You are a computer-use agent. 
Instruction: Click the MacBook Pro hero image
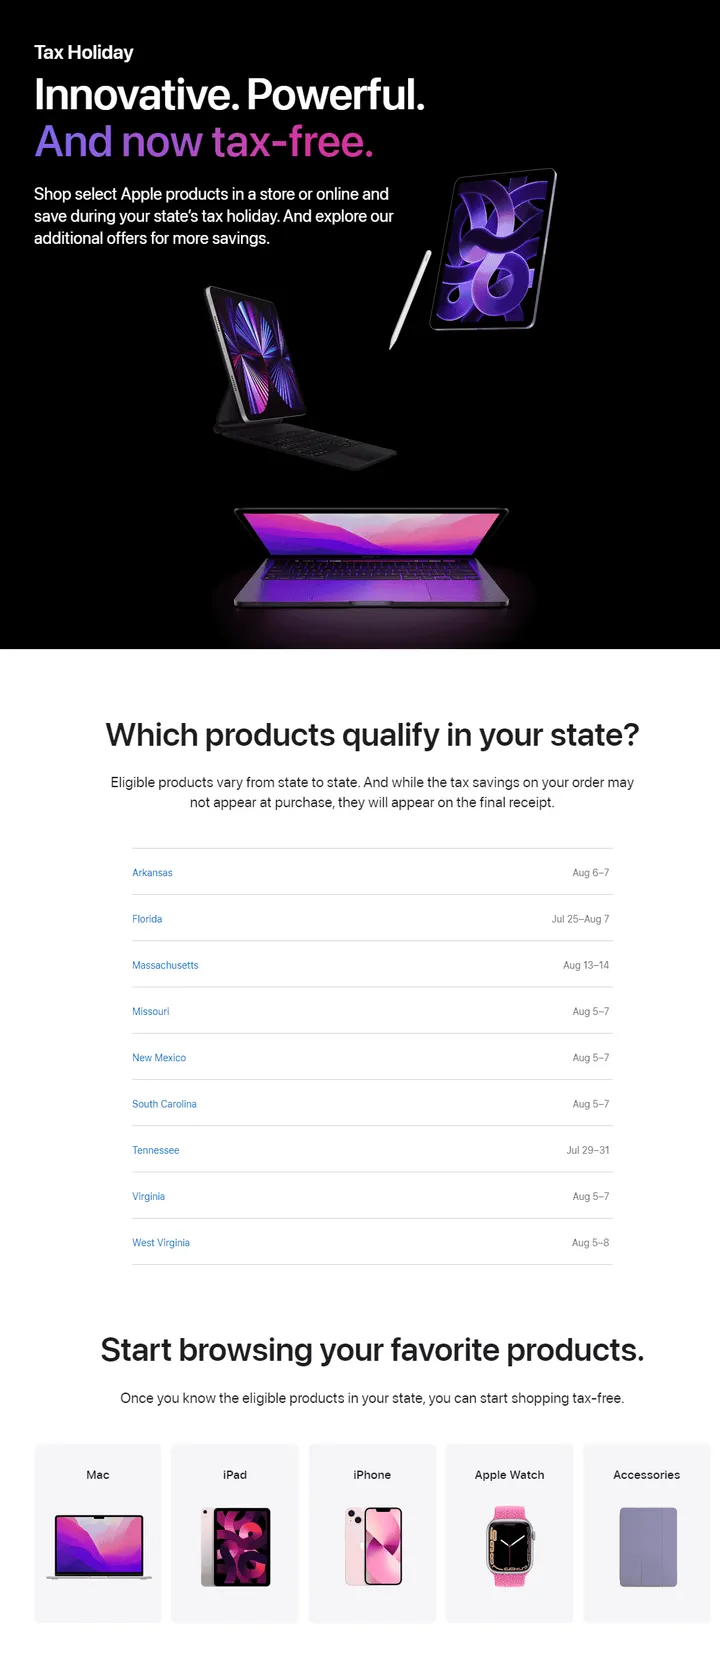click(371, 558)
